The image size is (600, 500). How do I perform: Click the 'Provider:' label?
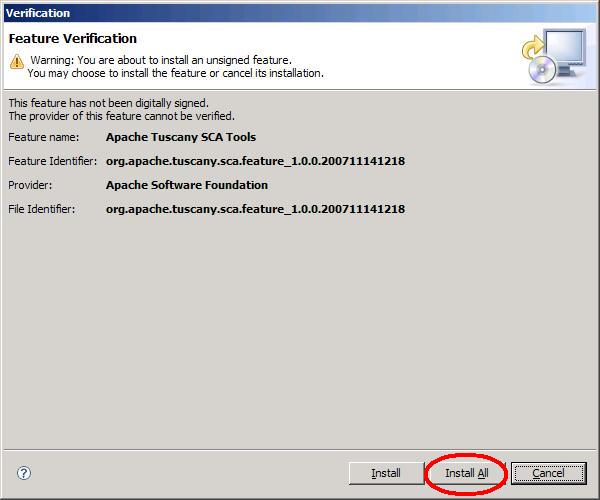pyautogui.click(x=30, y=185)
